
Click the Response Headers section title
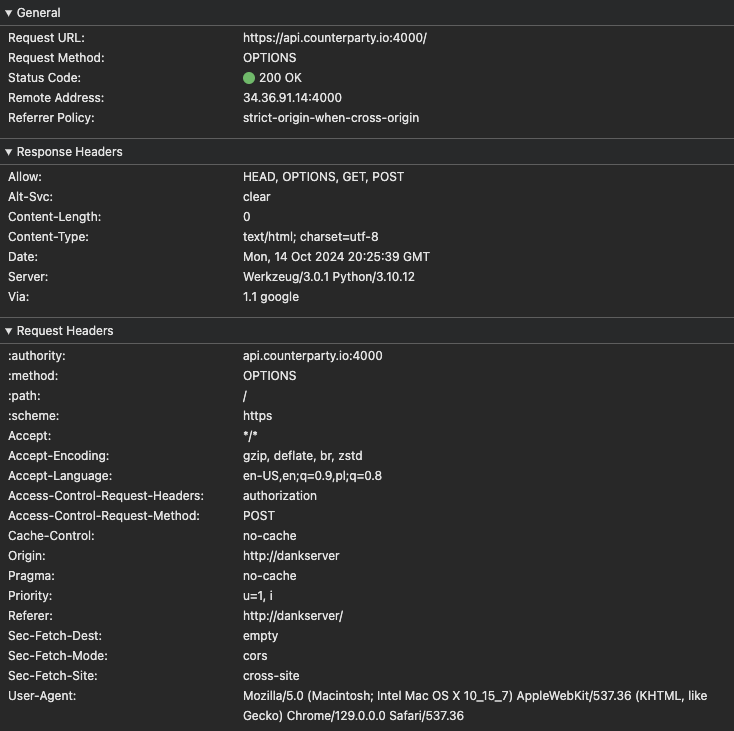pos(70,152)
